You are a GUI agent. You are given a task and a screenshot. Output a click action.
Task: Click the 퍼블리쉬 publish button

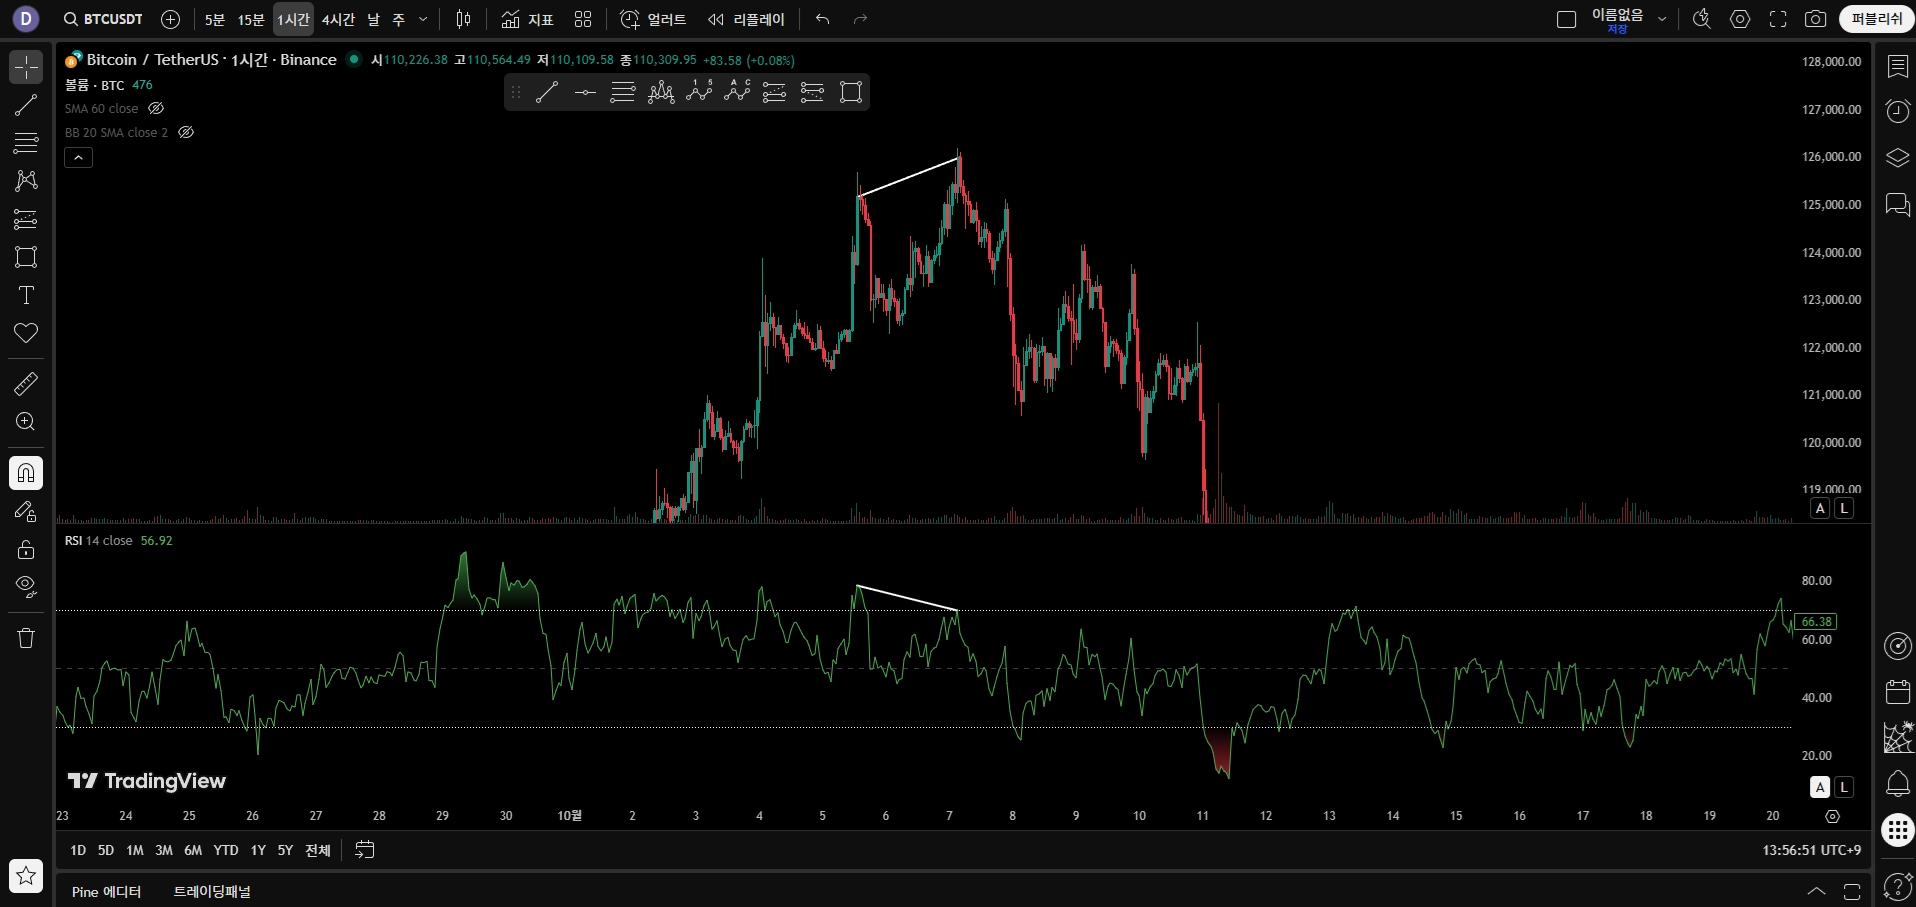tap(1876, 19)
